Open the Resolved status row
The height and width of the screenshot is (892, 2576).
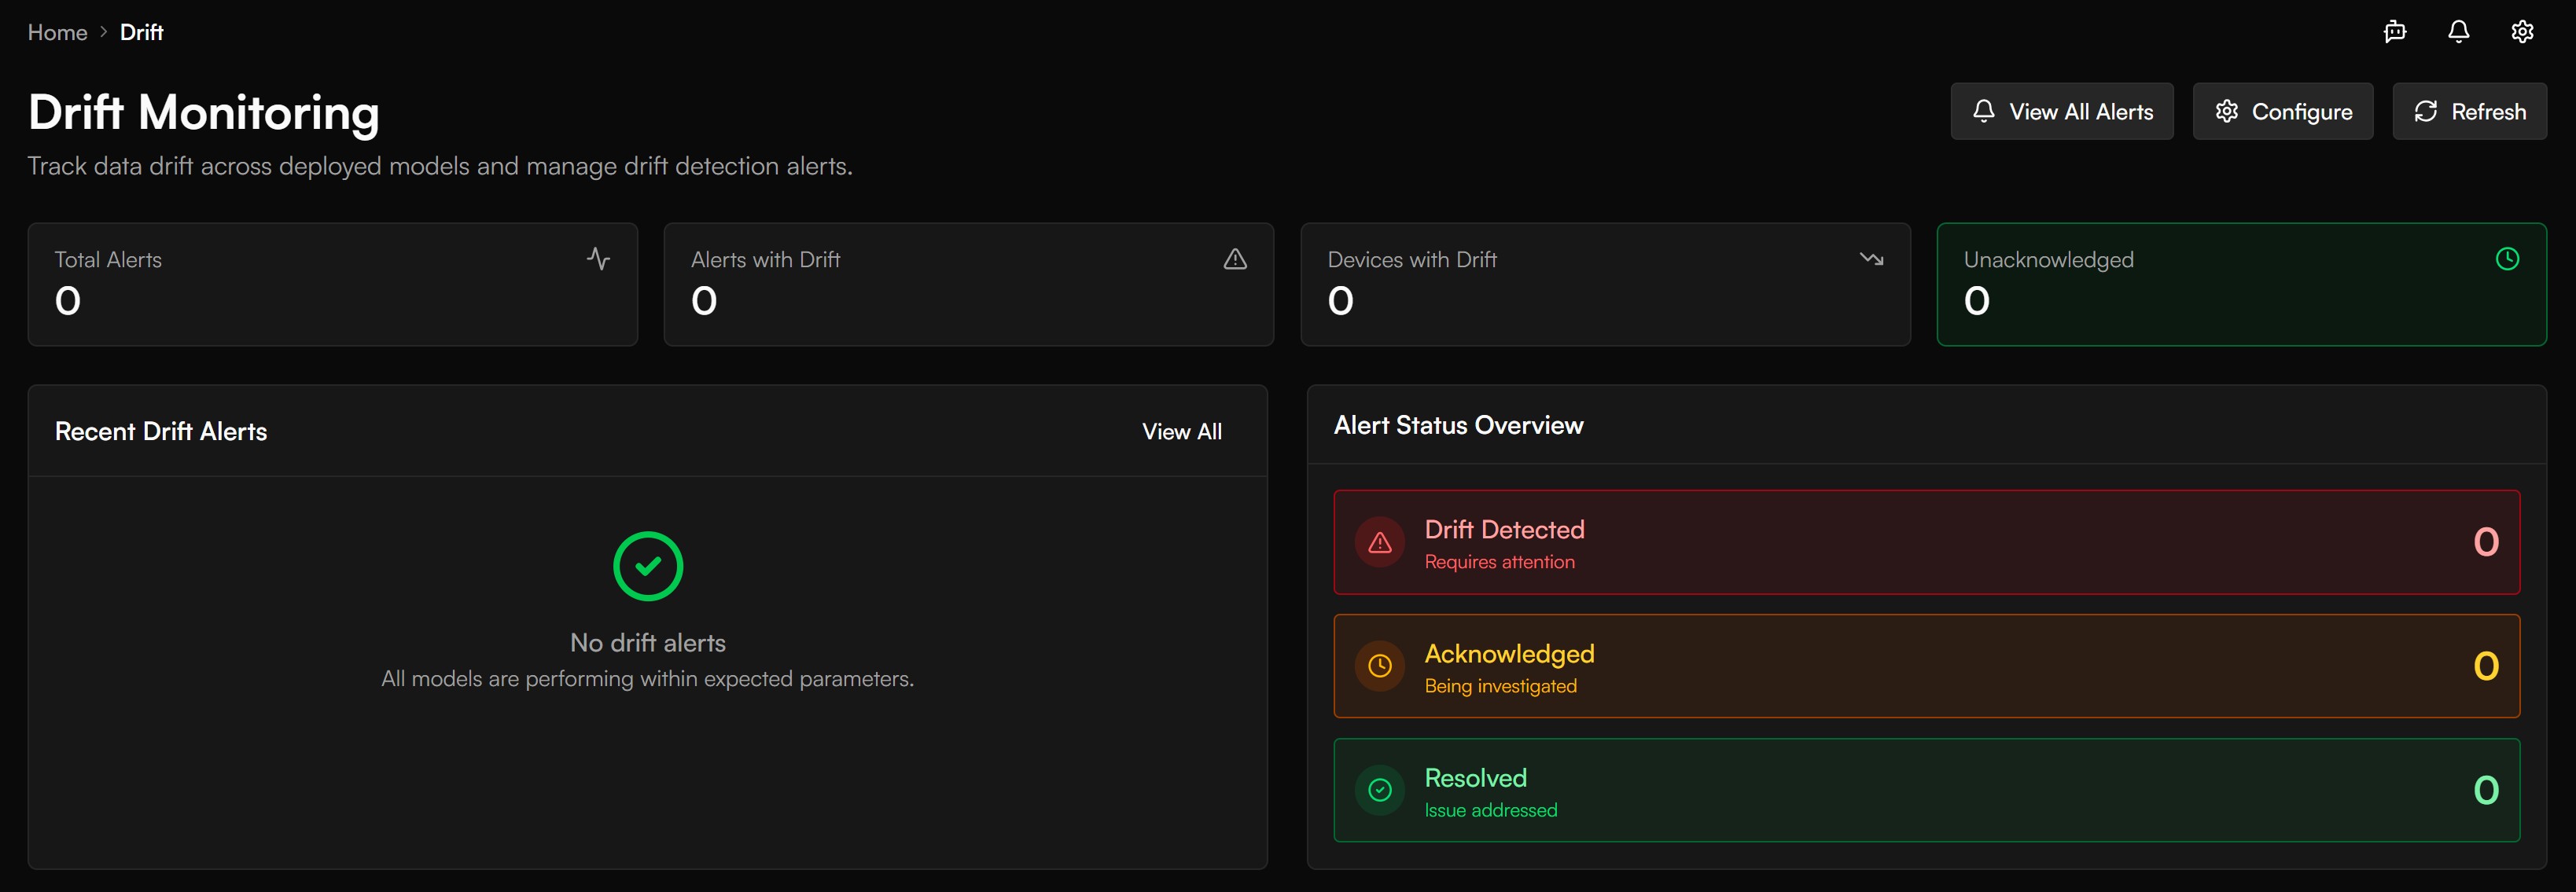point(1927,790)
